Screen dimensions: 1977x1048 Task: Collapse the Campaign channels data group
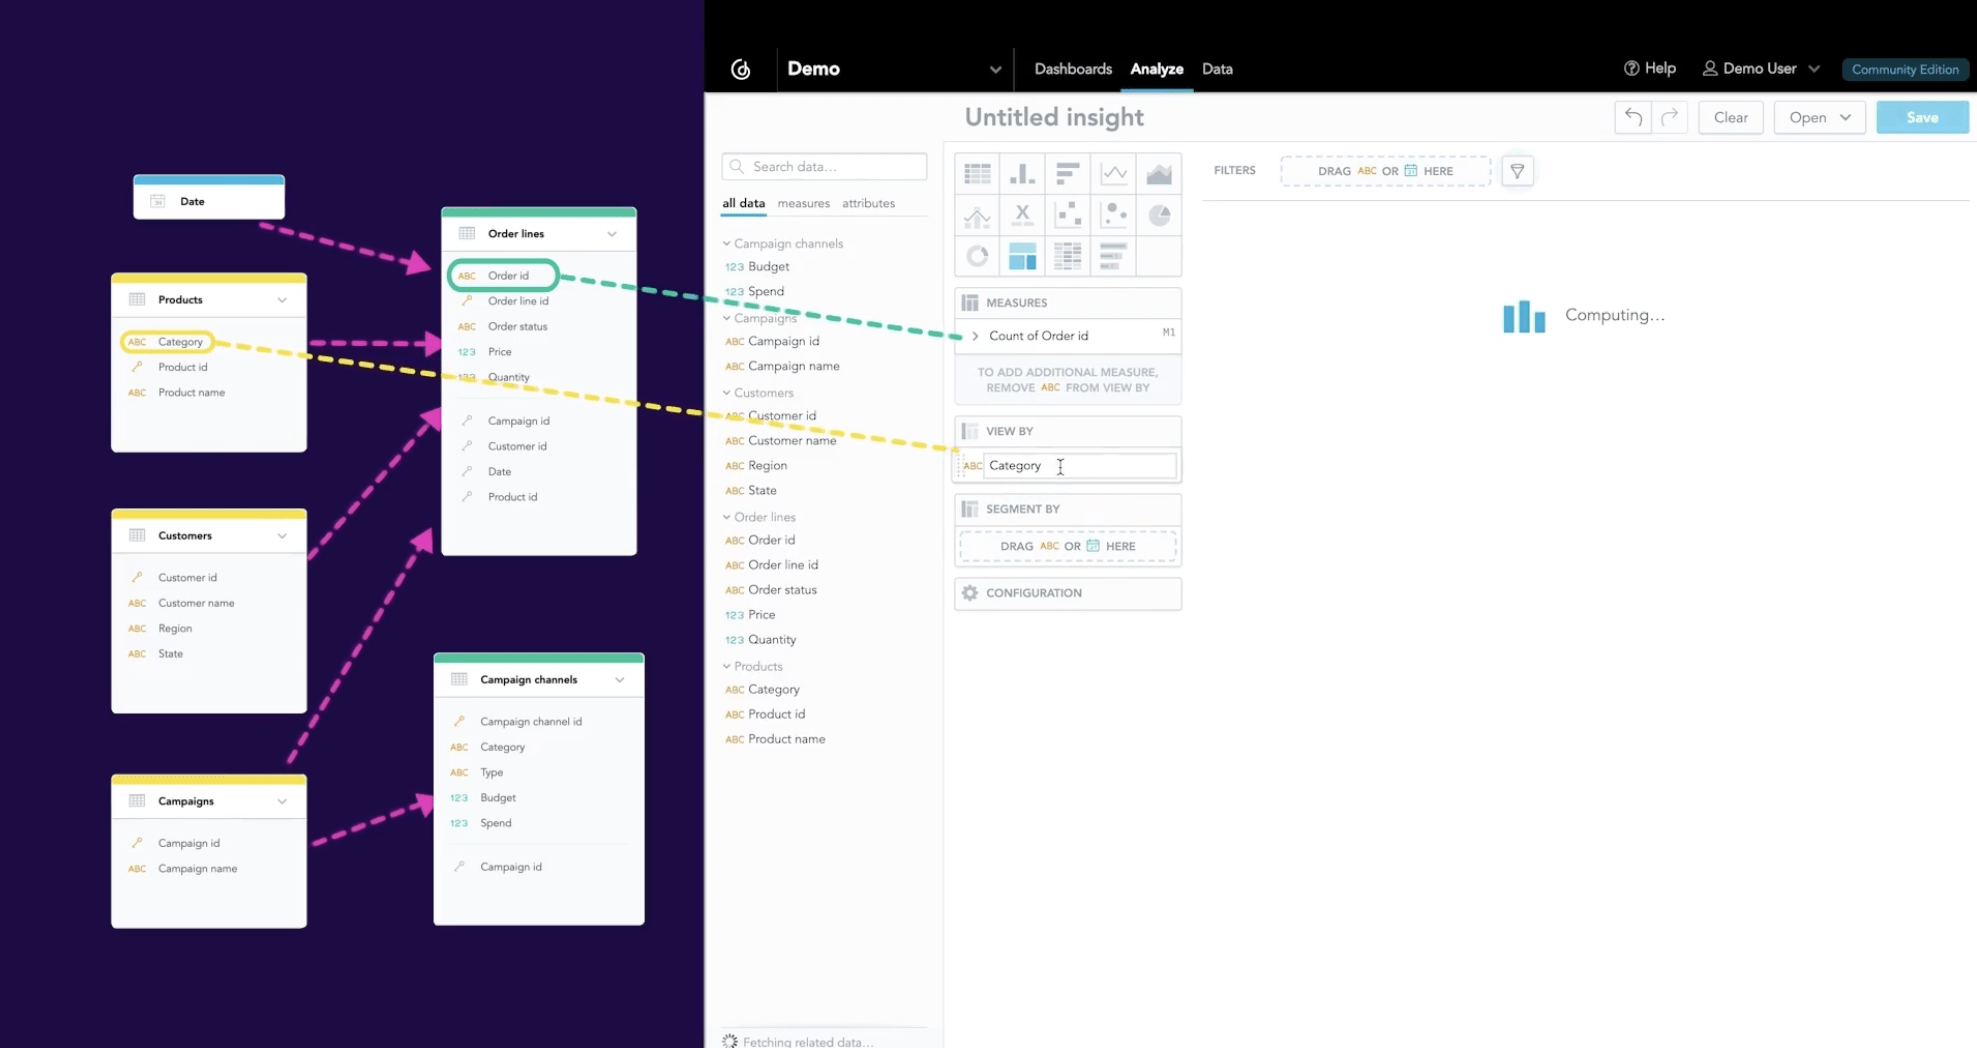[x=727, y=243]
